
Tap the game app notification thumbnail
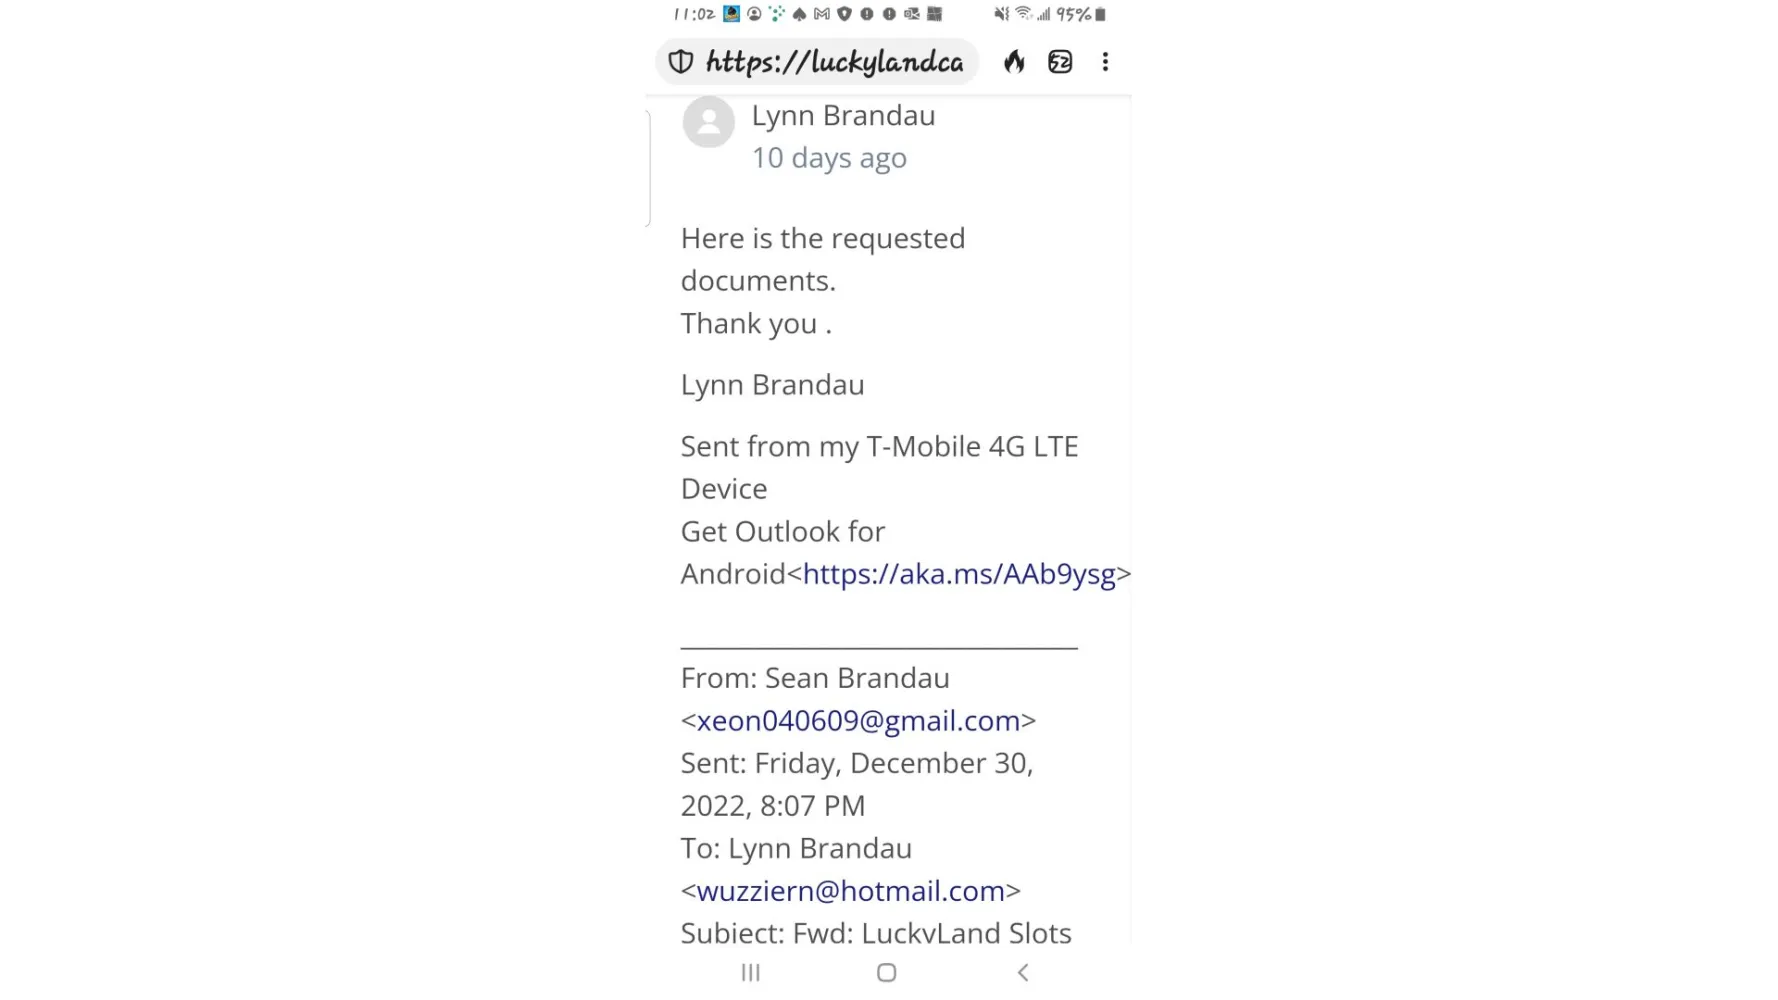point(732,14)
